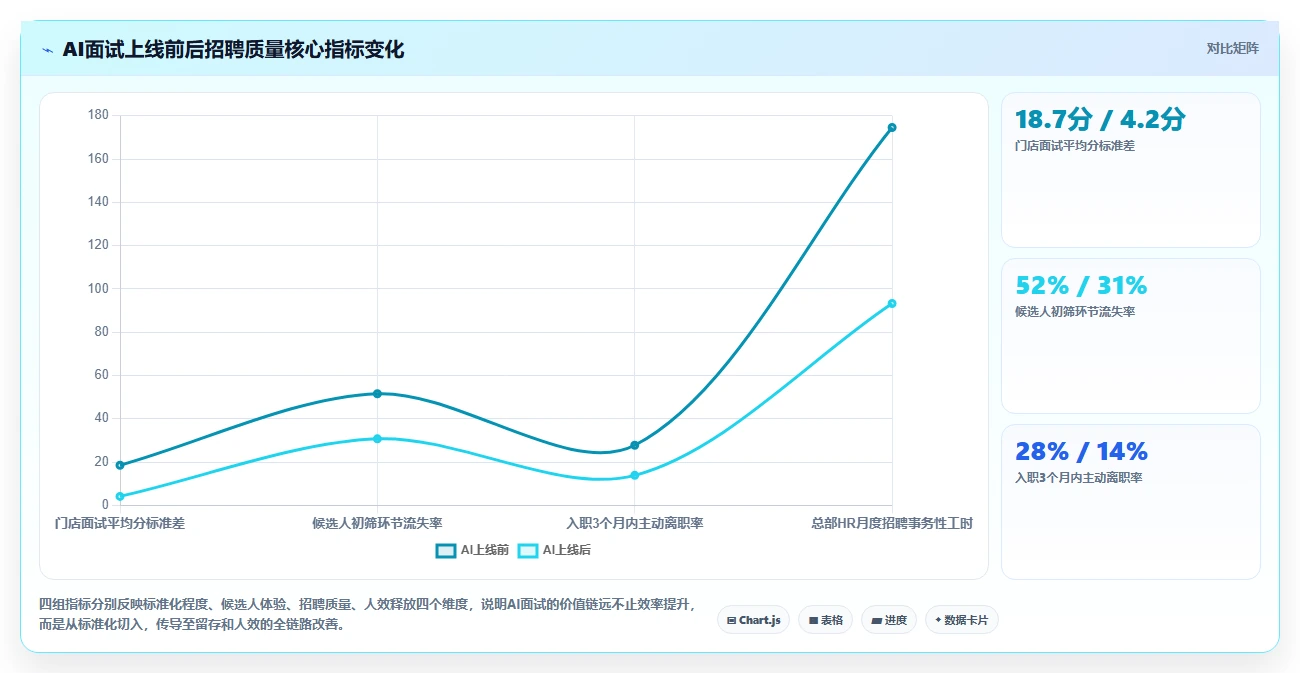1300x673 pixels.
Task: Open the 28% / 14% data card
Action: (1131, 502)
